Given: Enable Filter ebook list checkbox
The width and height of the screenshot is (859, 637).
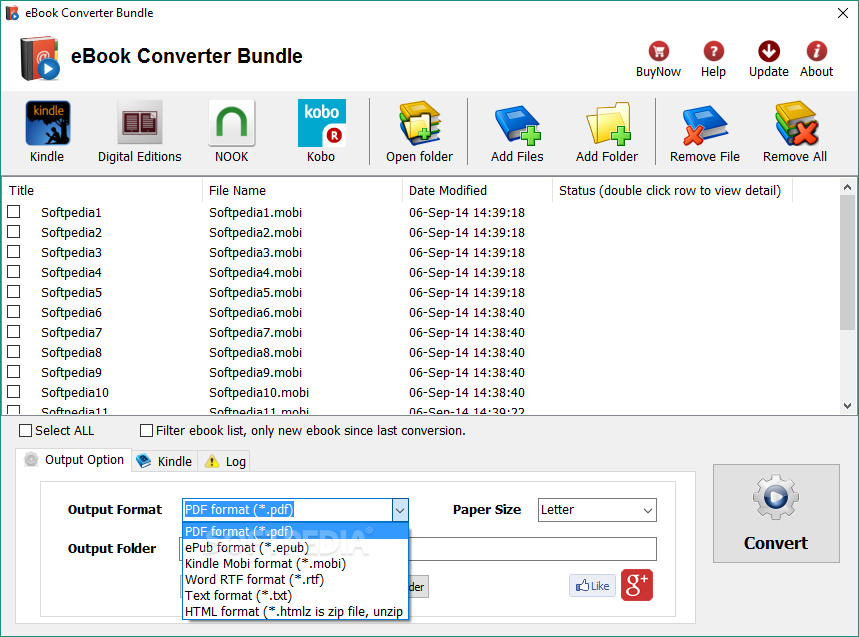Looking at the screenshot, I should (146, 431).
